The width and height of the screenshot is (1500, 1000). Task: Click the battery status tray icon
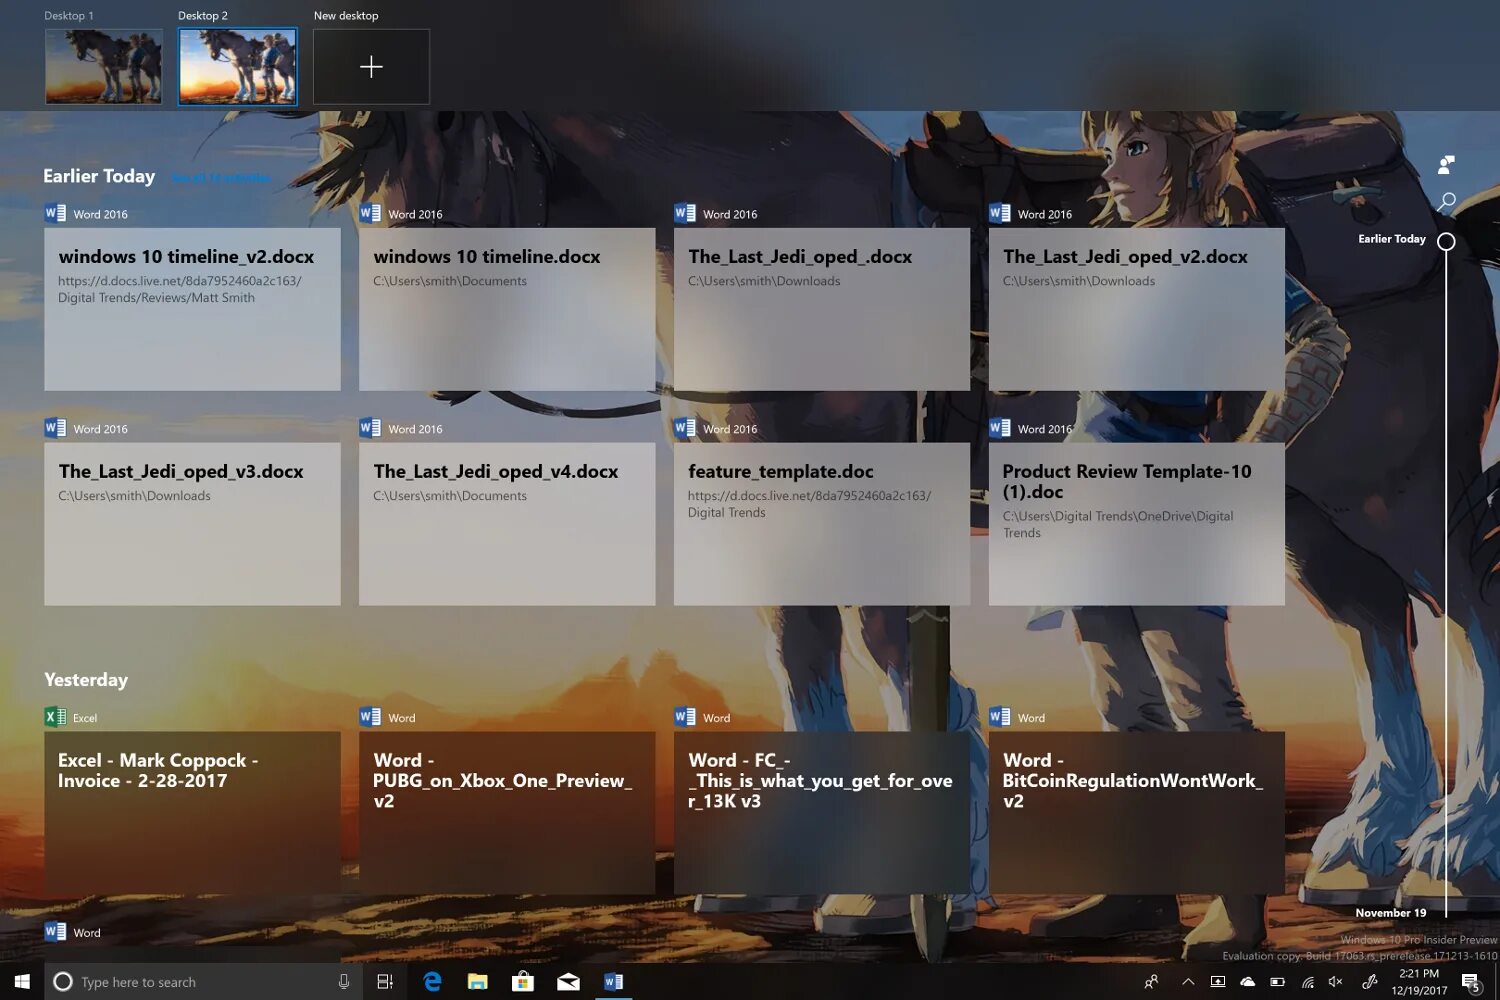1277,982
